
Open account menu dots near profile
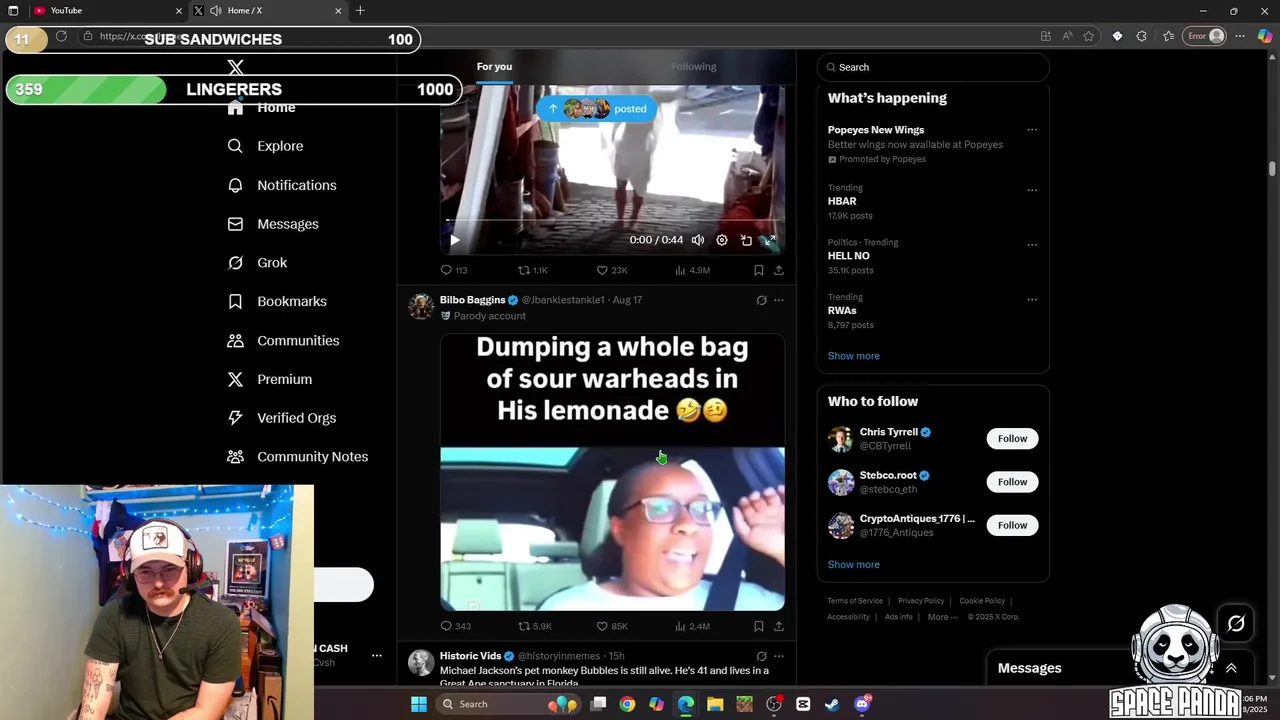[377, 656]
